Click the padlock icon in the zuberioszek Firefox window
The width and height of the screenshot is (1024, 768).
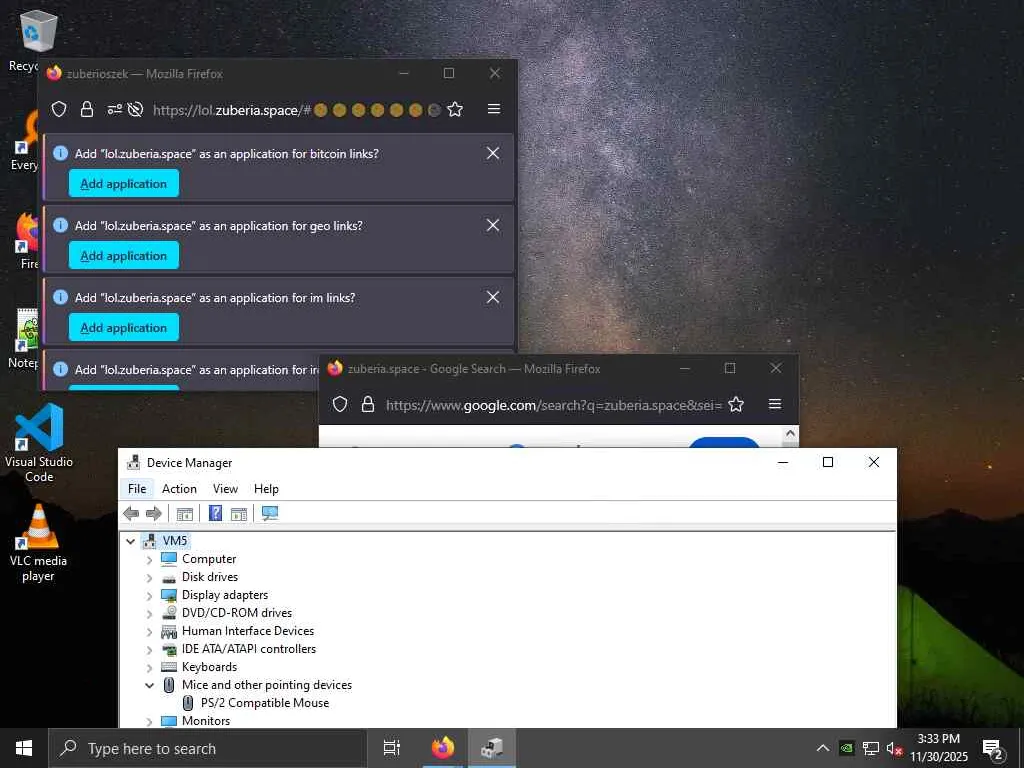tap(87, 109)
